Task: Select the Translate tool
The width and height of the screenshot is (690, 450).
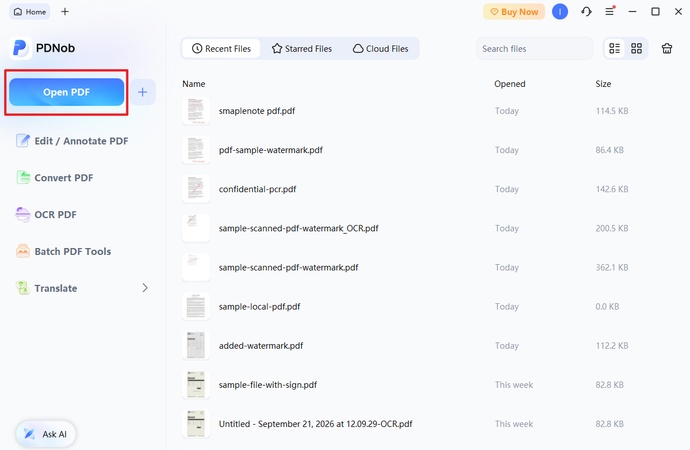Action: (x=47, y=288)
